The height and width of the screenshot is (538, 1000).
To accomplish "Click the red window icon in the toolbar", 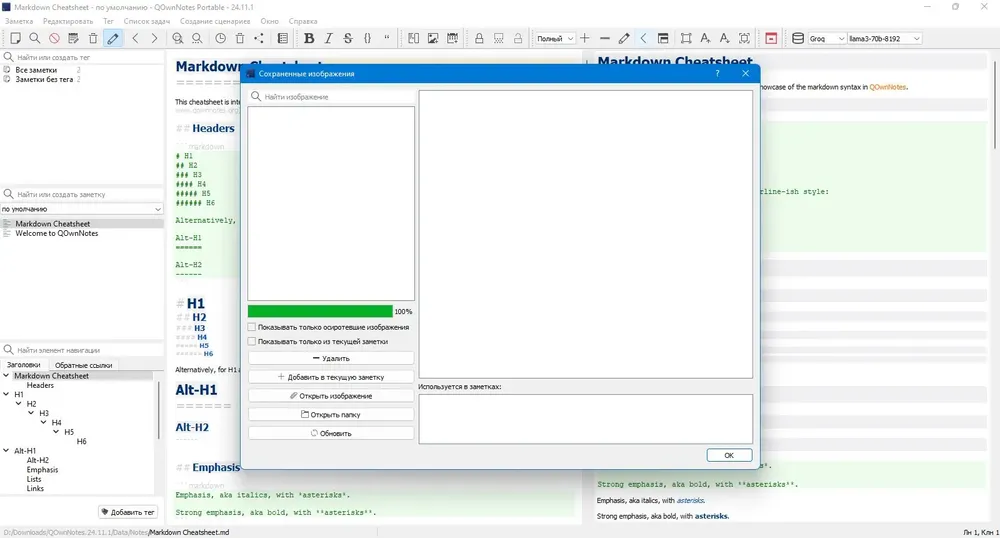I will [x=771, y=38].
